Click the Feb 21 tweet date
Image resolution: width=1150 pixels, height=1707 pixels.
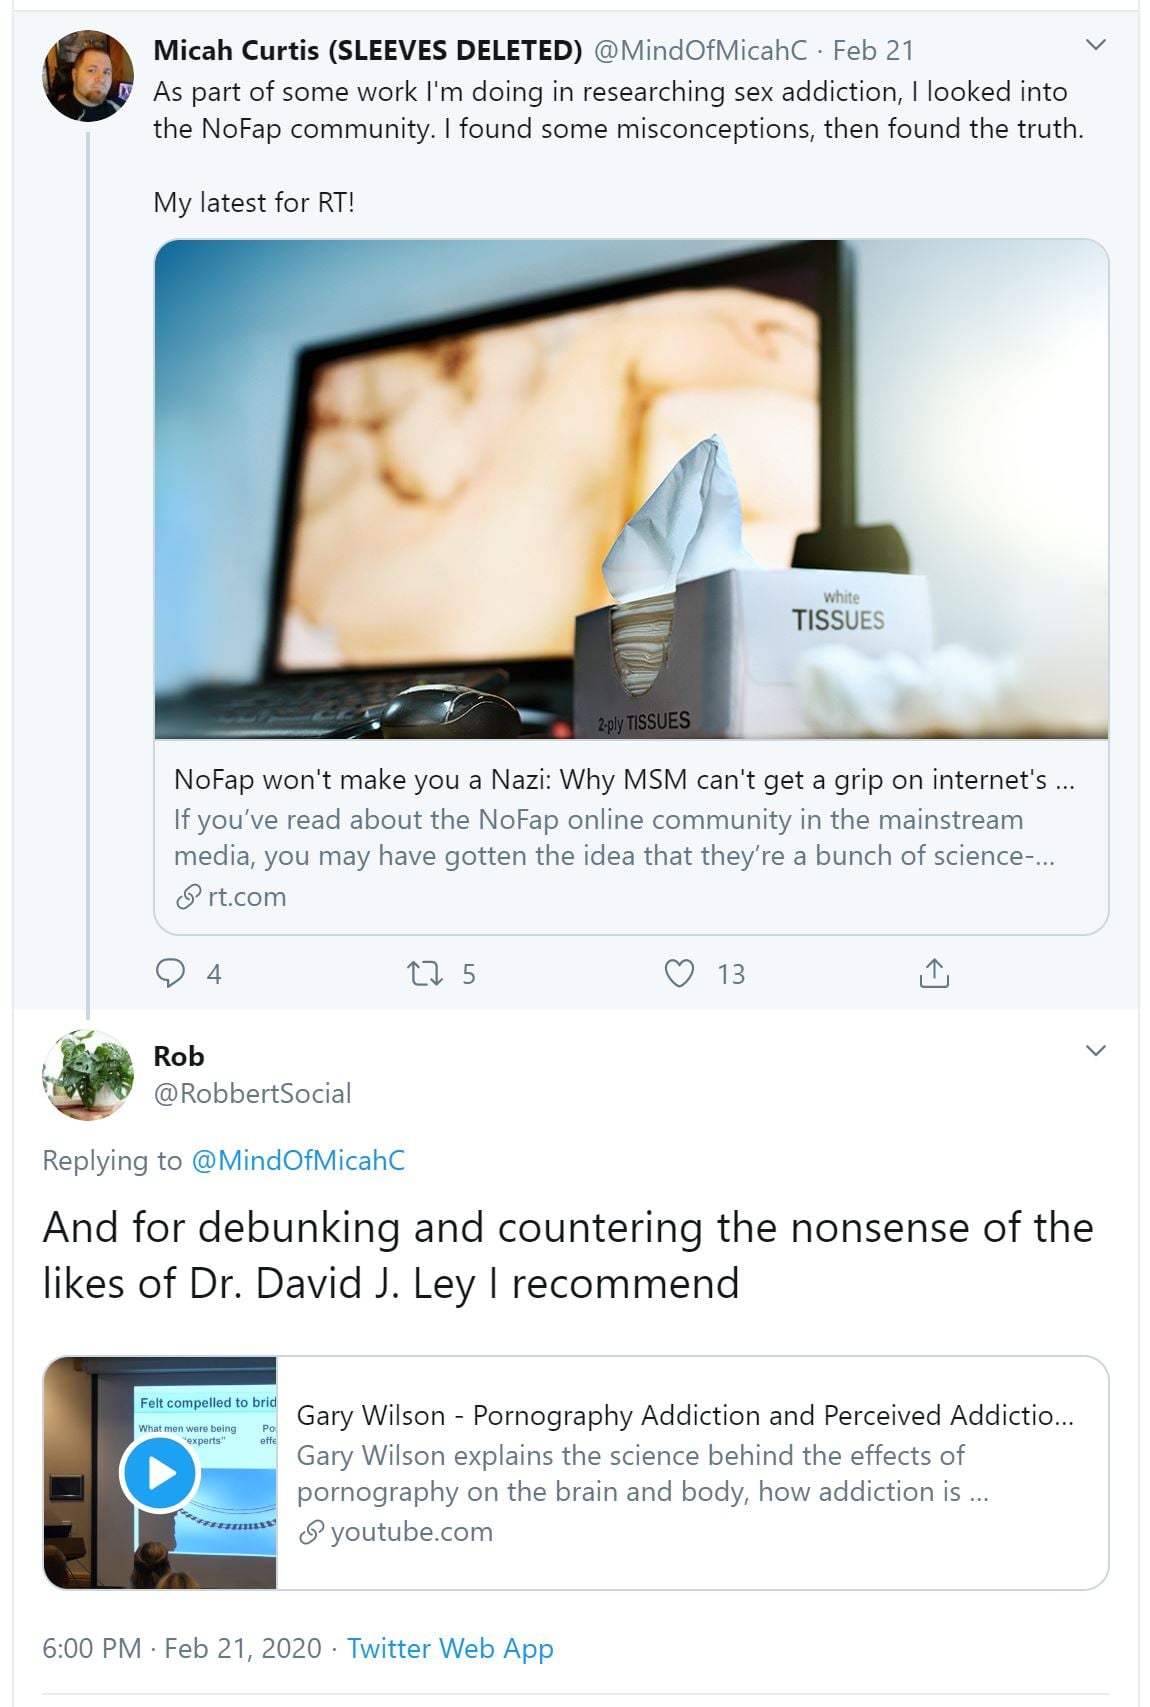click(x=873, y=50)
